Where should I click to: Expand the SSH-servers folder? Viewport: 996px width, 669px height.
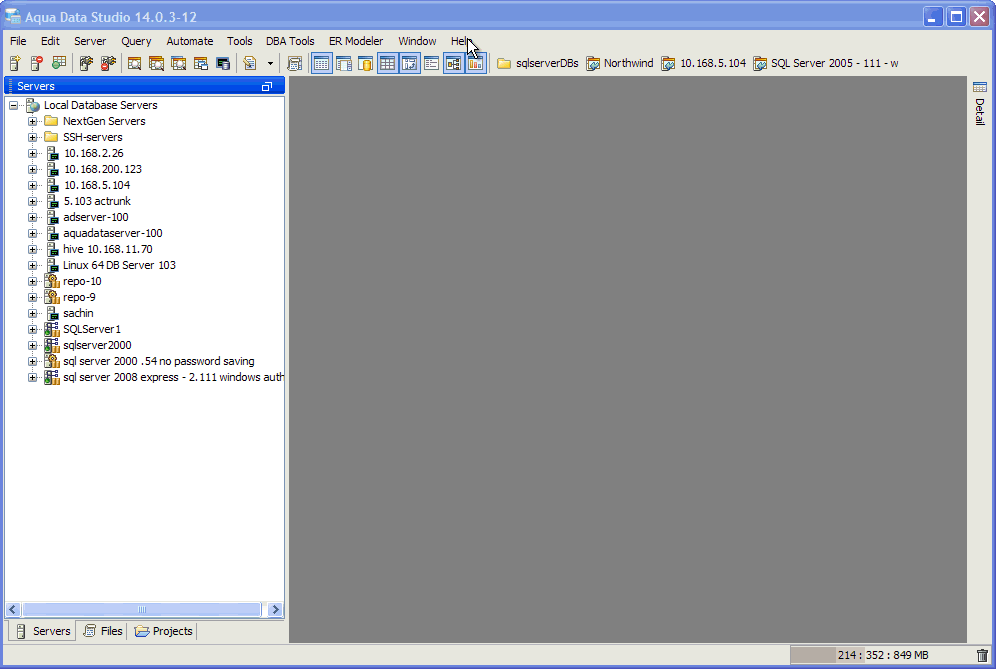click(x=32, y=137)
